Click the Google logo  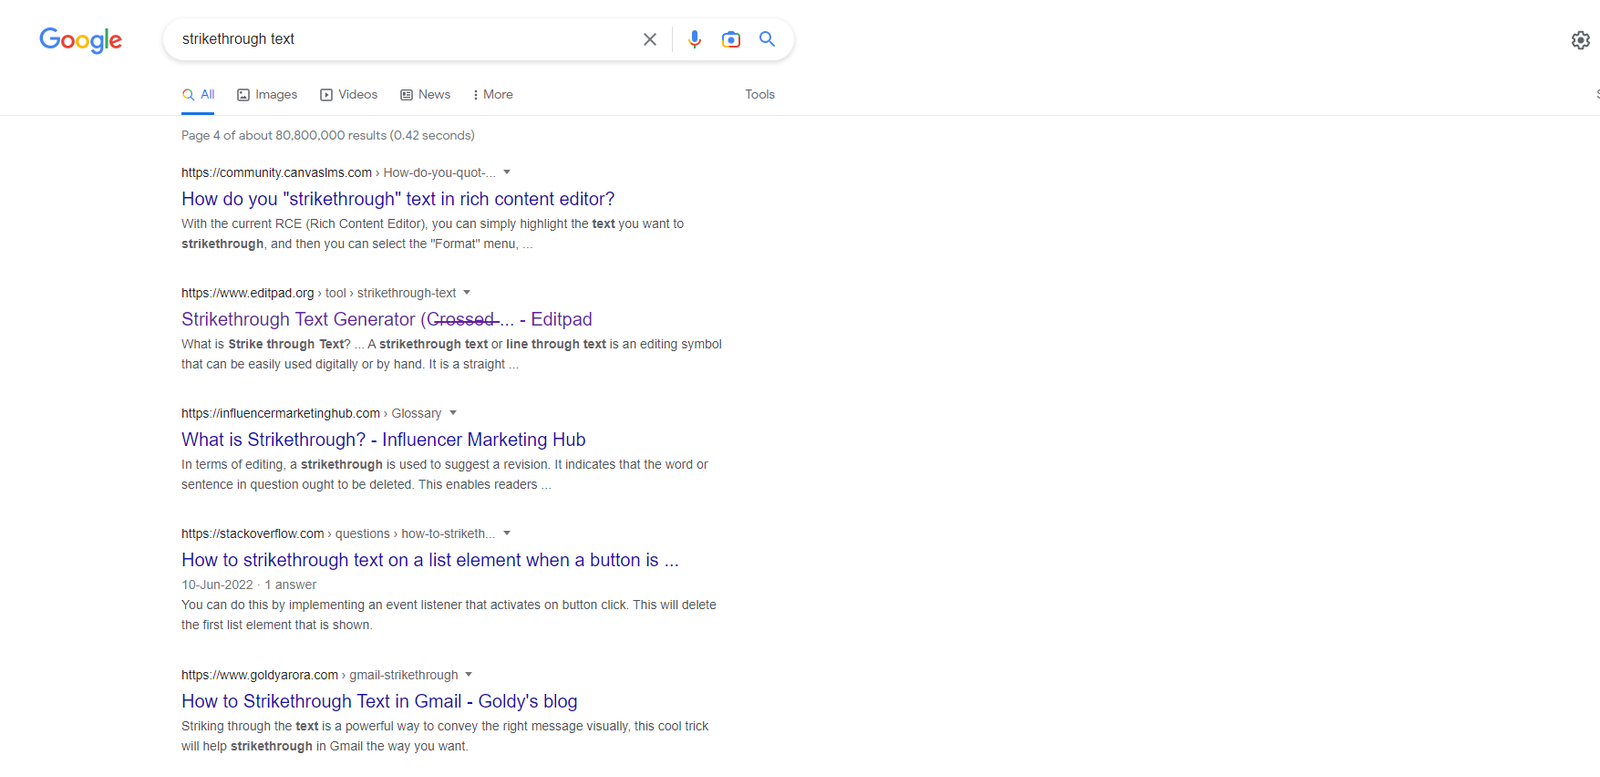pos(81,40)
